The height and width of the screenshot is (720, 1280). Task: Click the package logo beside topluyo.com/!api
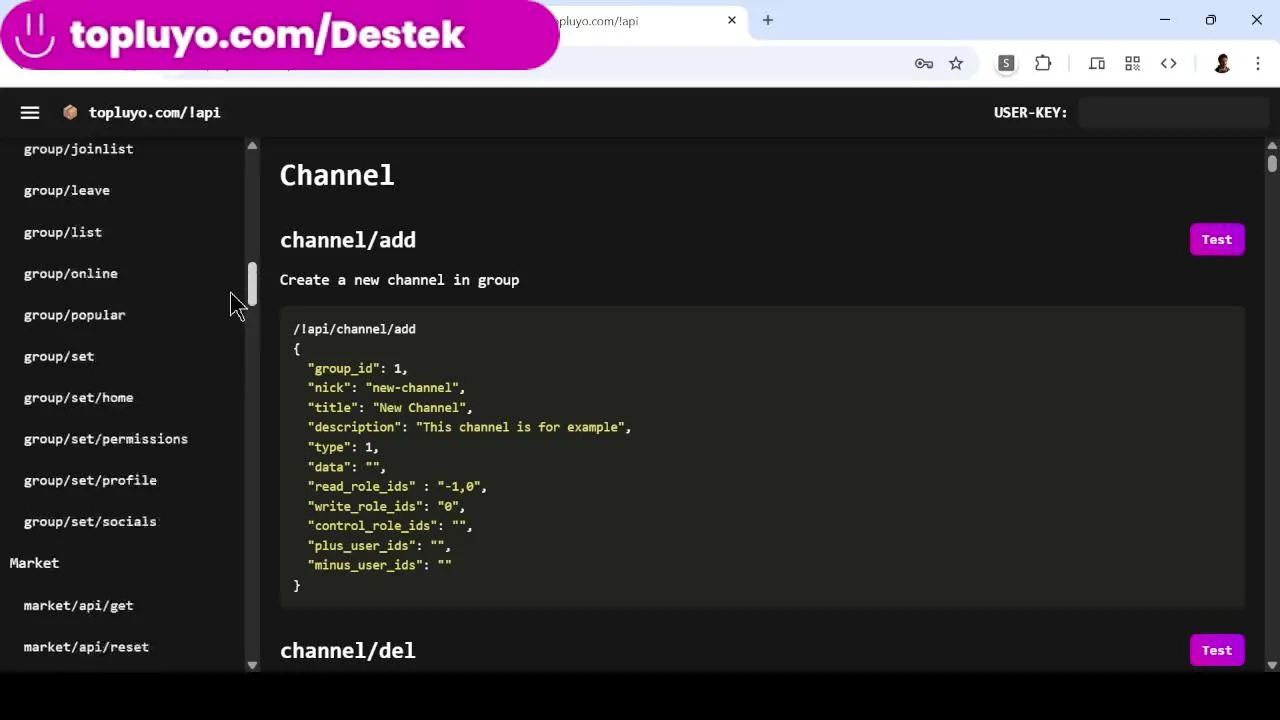[x=70, y=113]
